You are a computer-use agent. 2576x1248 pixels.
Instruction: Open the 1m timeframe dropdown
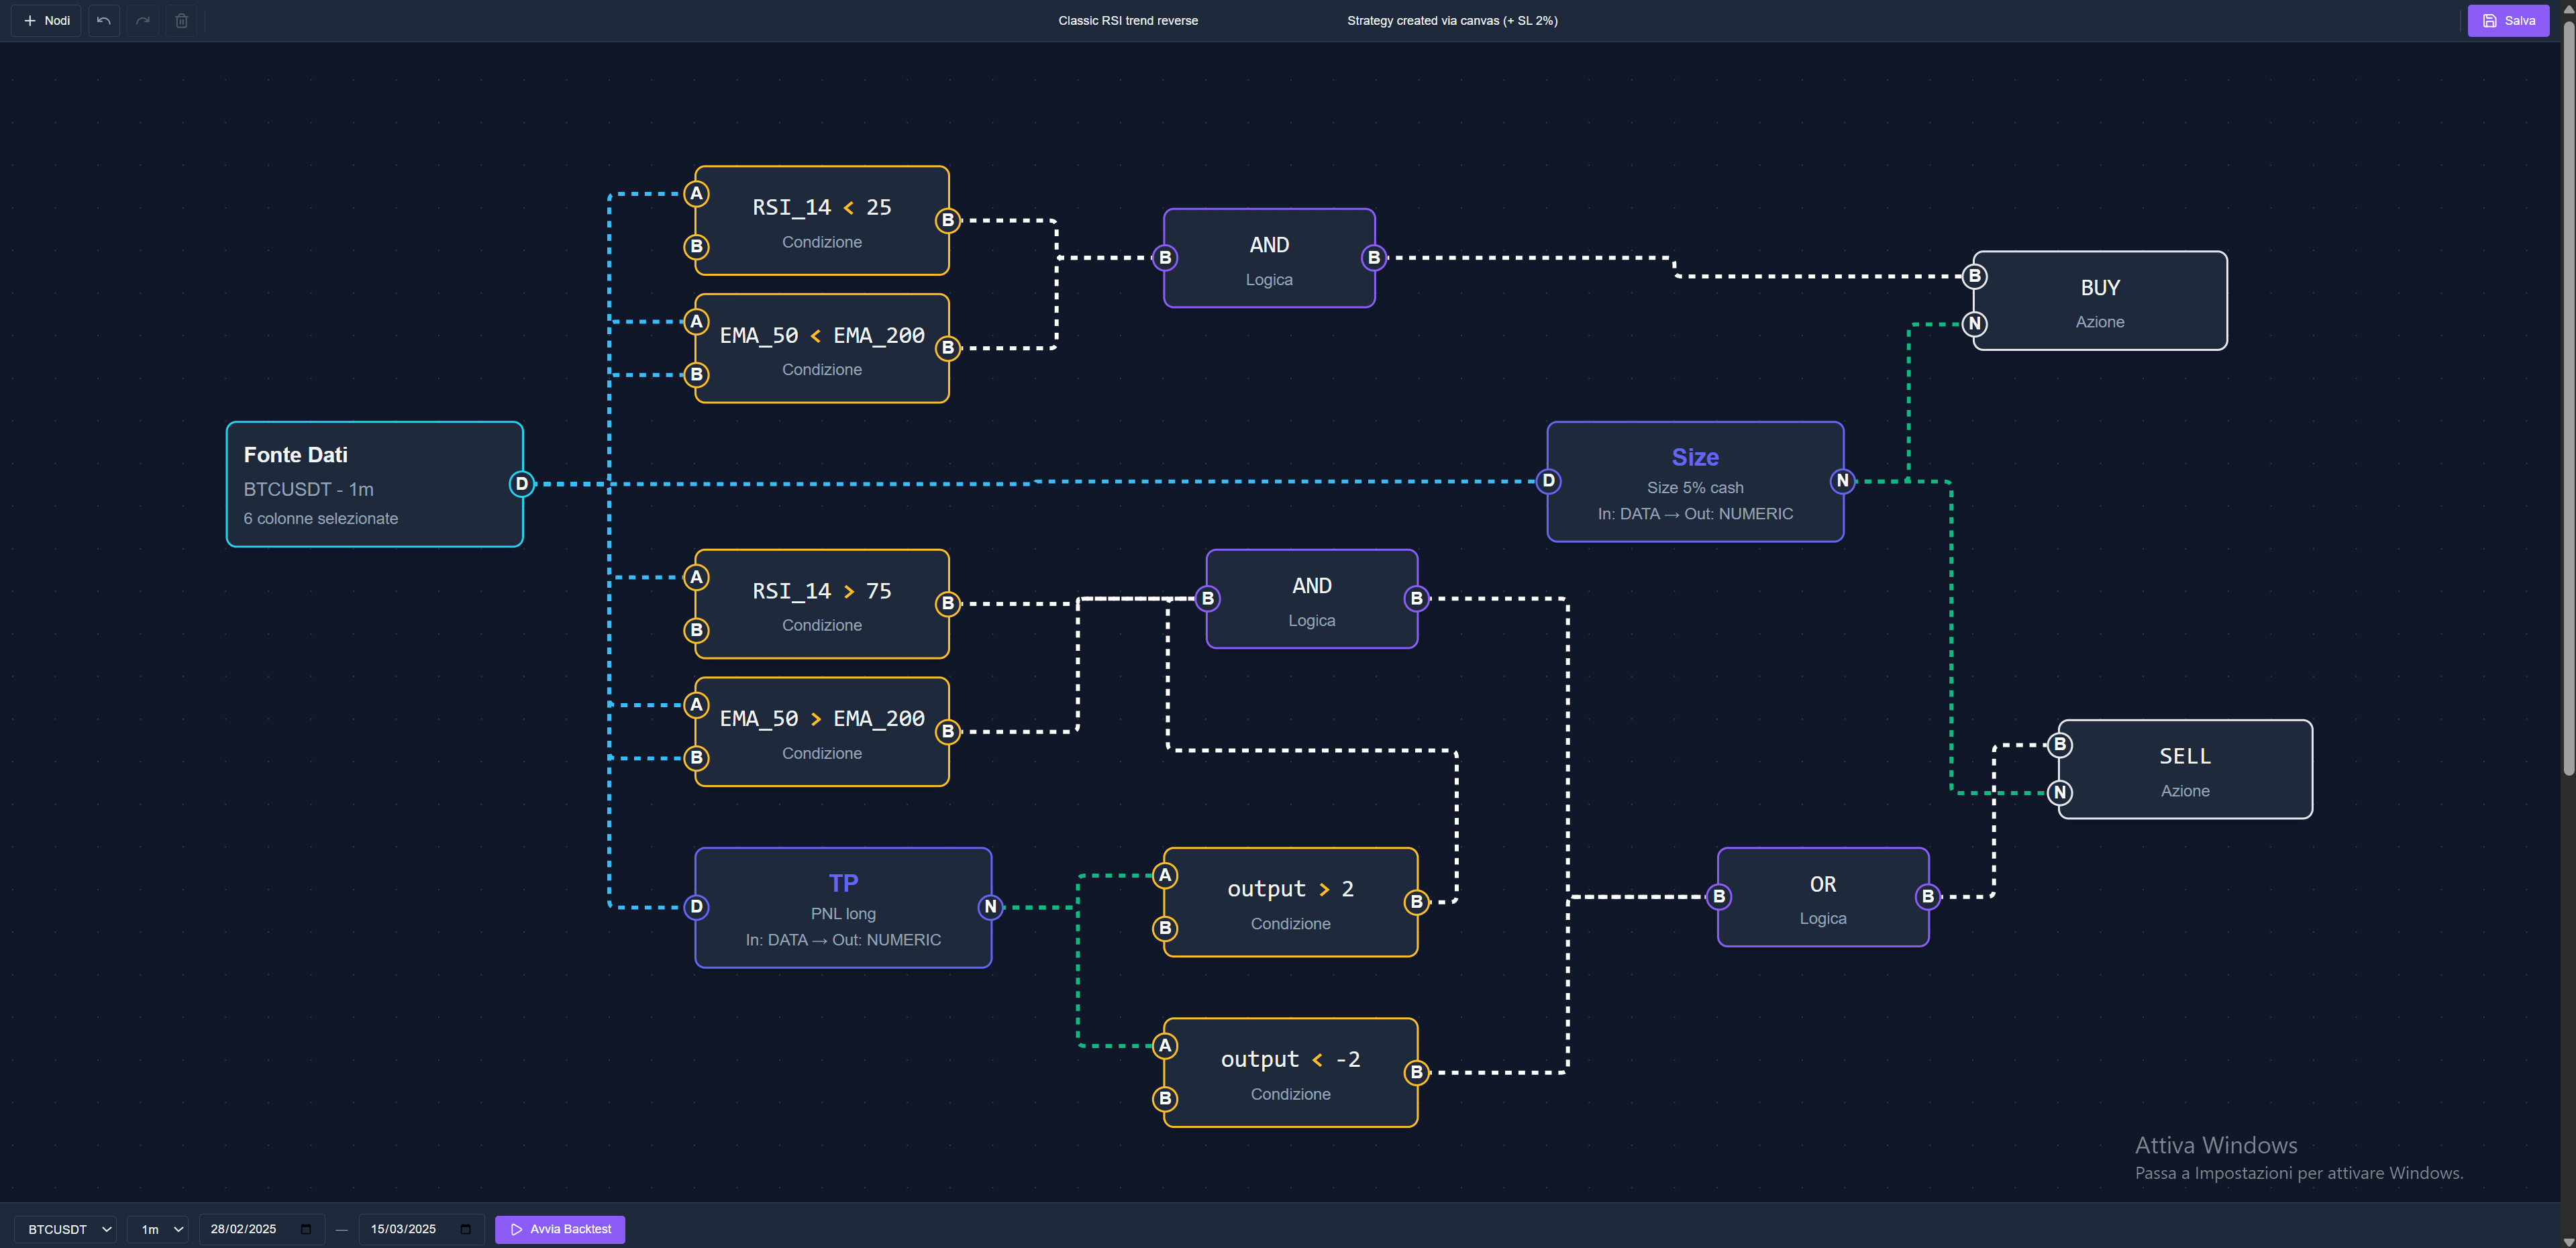pyautogui.click(x=157, y=1229)
